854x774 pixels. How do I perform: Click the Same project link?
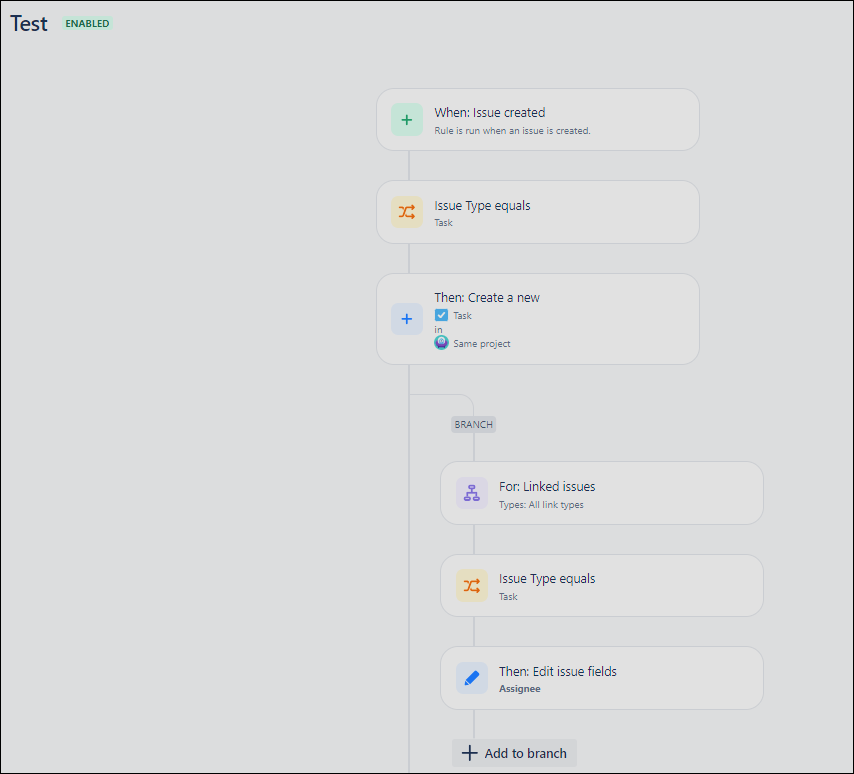point(481,342)
